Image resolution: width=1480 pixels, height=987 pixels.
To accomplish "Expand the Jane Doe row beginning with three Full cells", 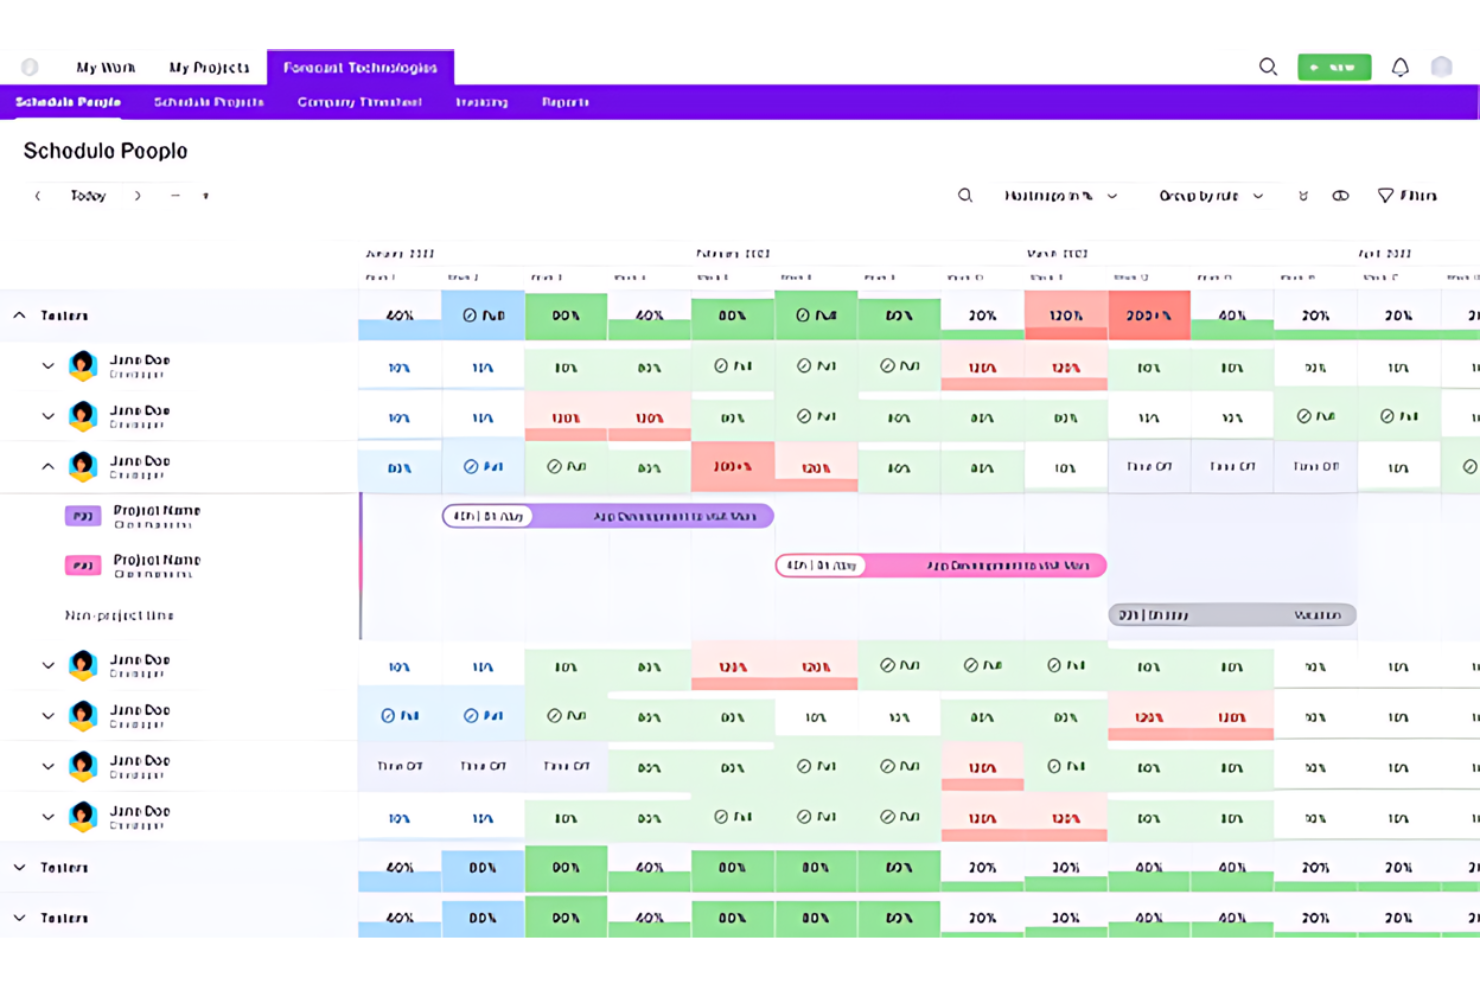I will pos(48,716).
